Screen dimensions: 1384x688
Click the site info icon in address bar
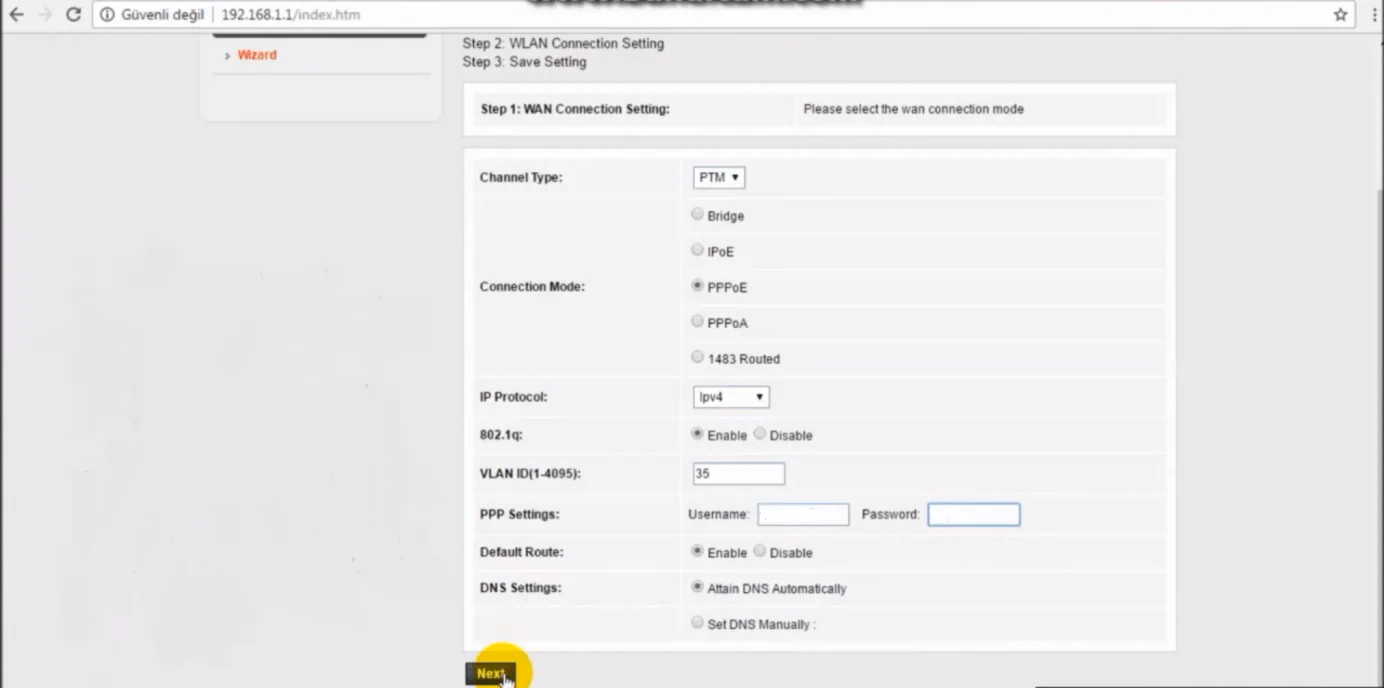point(107,15)
